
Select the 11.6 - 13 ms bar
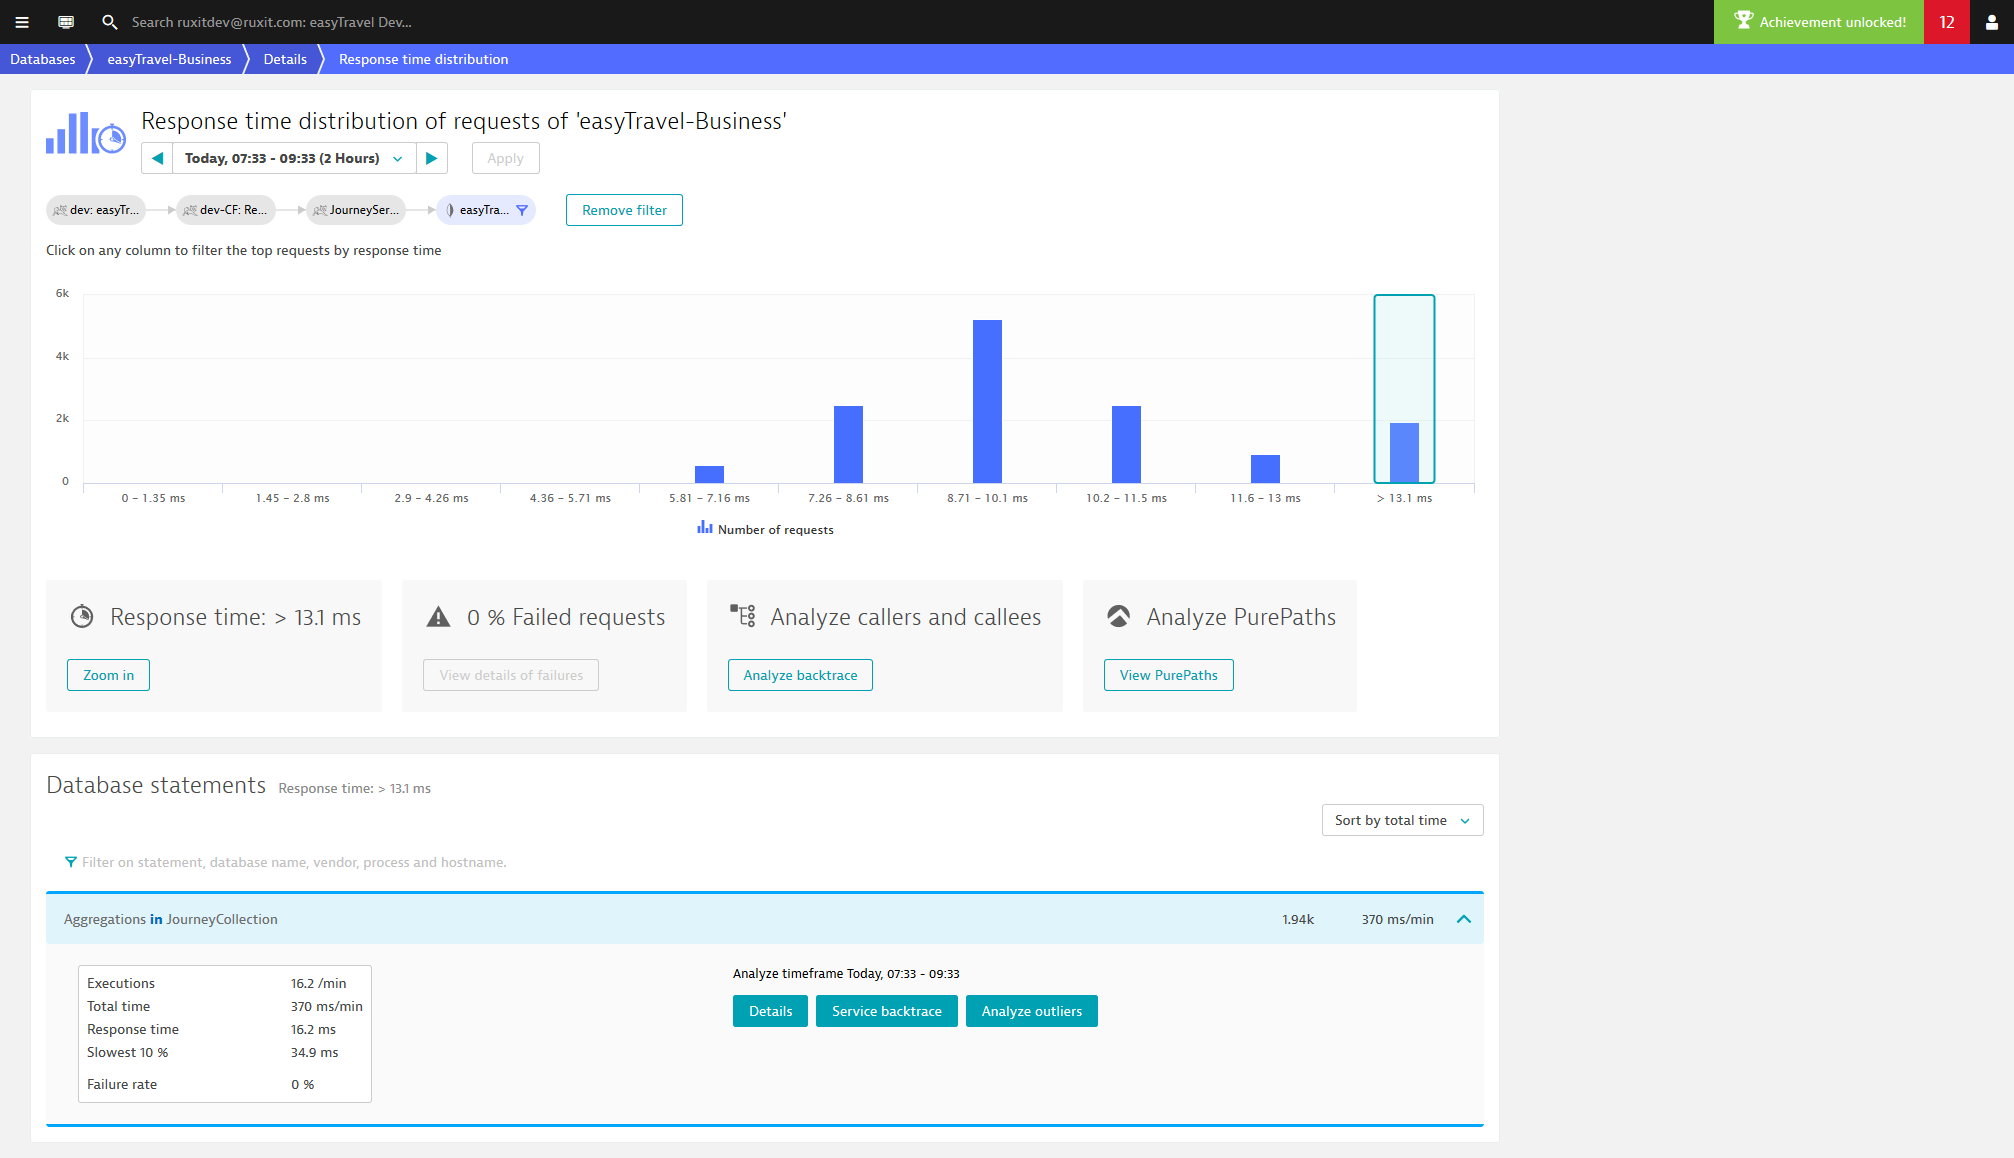[1265, 469]
